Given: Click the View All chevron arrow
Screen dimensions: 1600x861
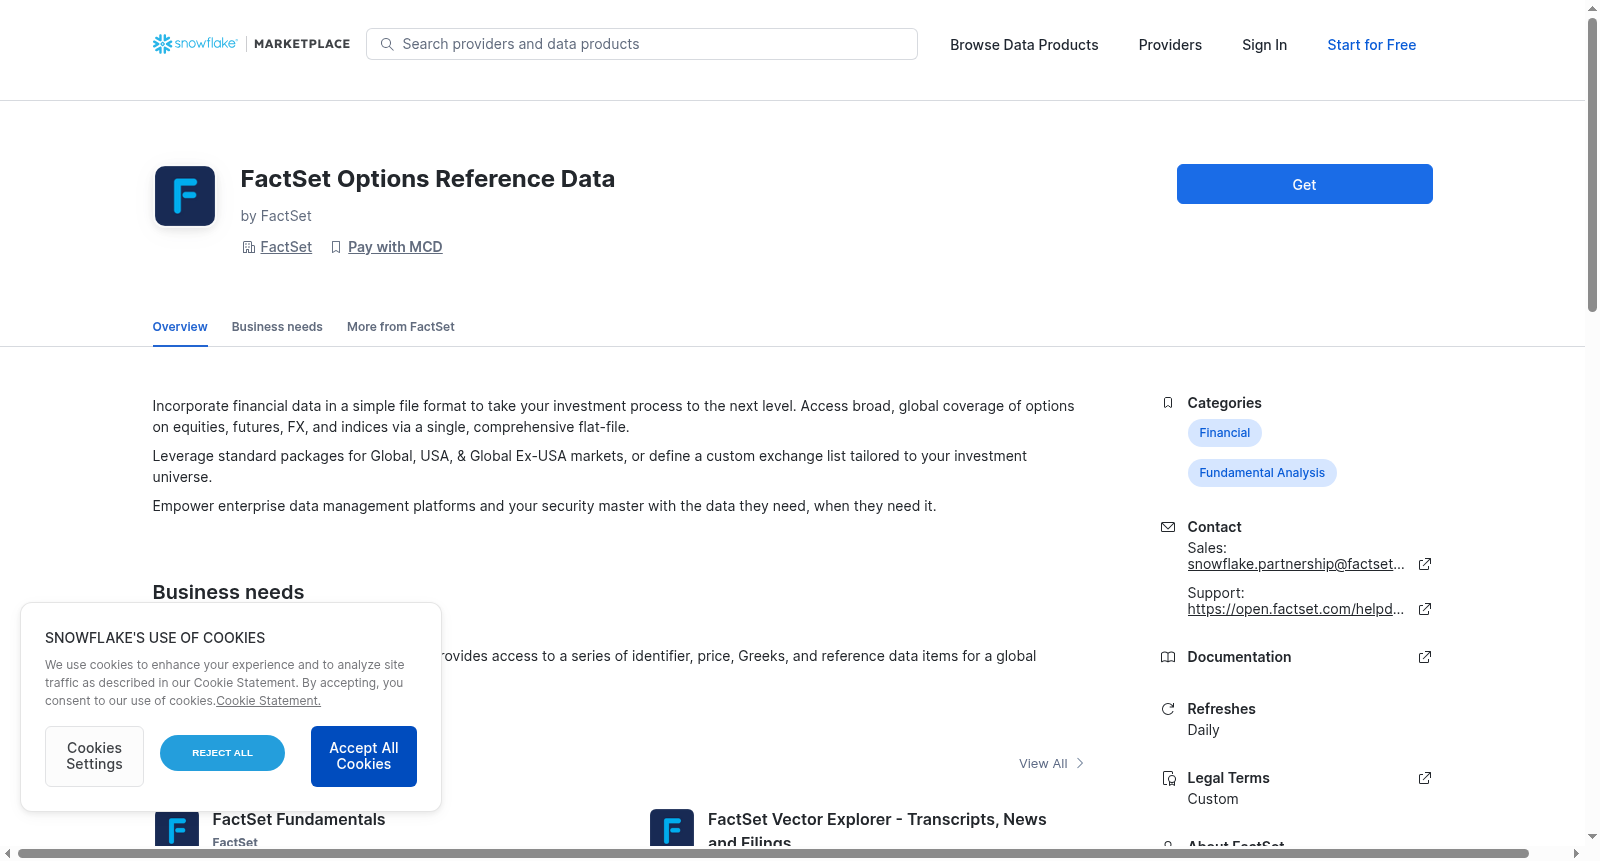Looking at the screenshot, I should (1080, 763).
